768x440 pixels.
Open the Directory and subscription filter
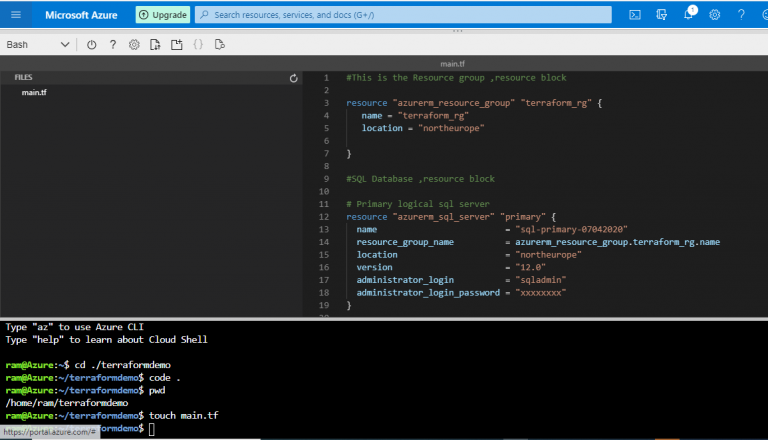tap(661, 15)
